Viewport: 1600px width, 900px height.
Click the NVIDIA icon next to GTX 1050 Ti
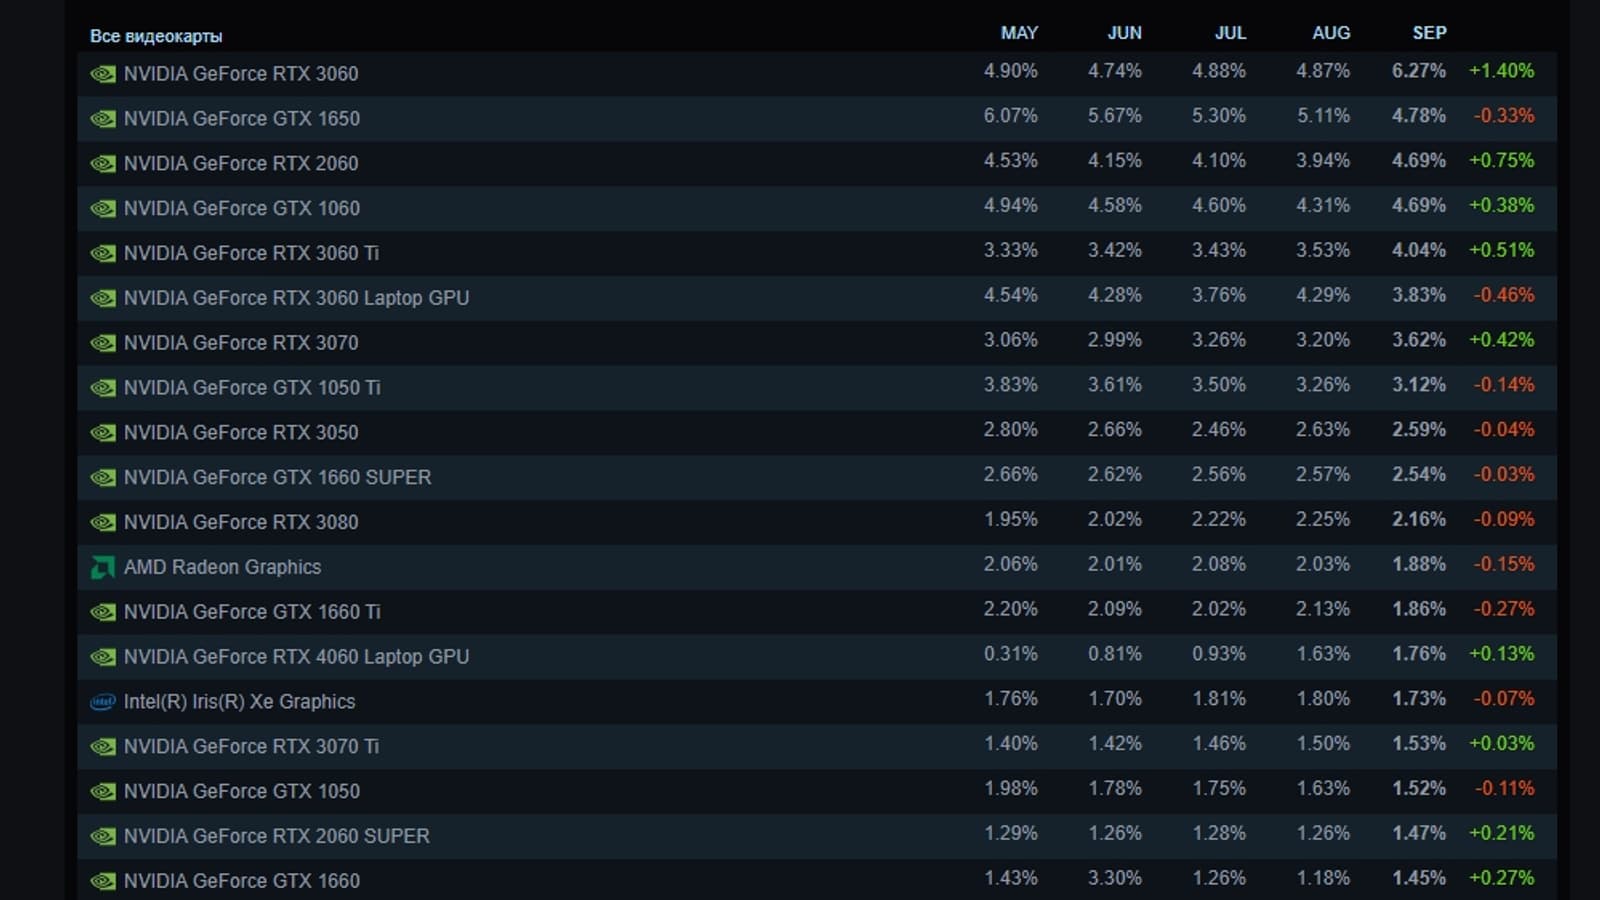click(x=103, y=388)
